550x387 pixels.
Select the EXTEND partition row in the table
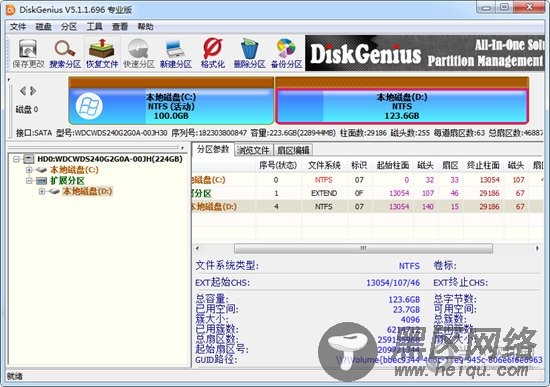pos(368,193)
